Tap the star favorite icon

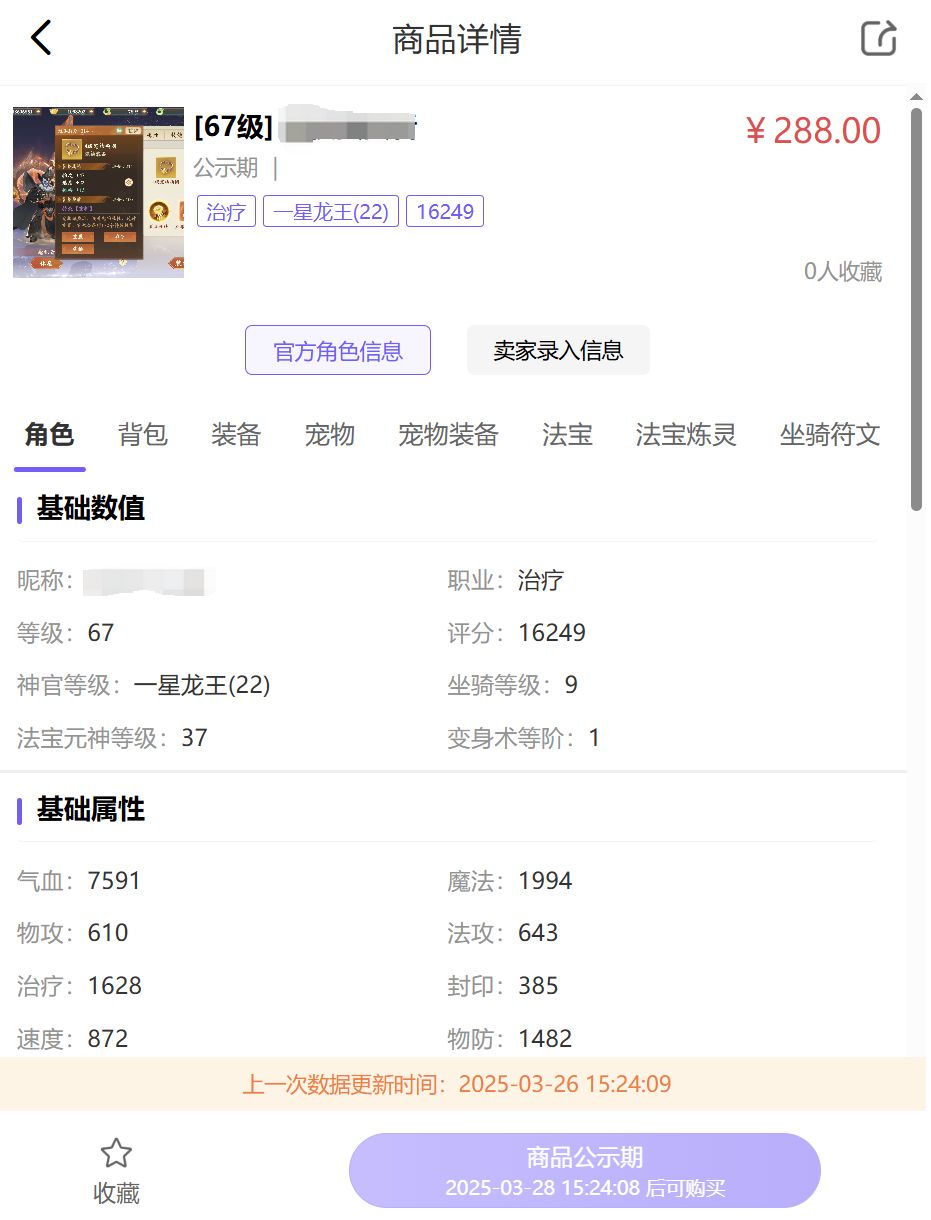point(116,1153)
